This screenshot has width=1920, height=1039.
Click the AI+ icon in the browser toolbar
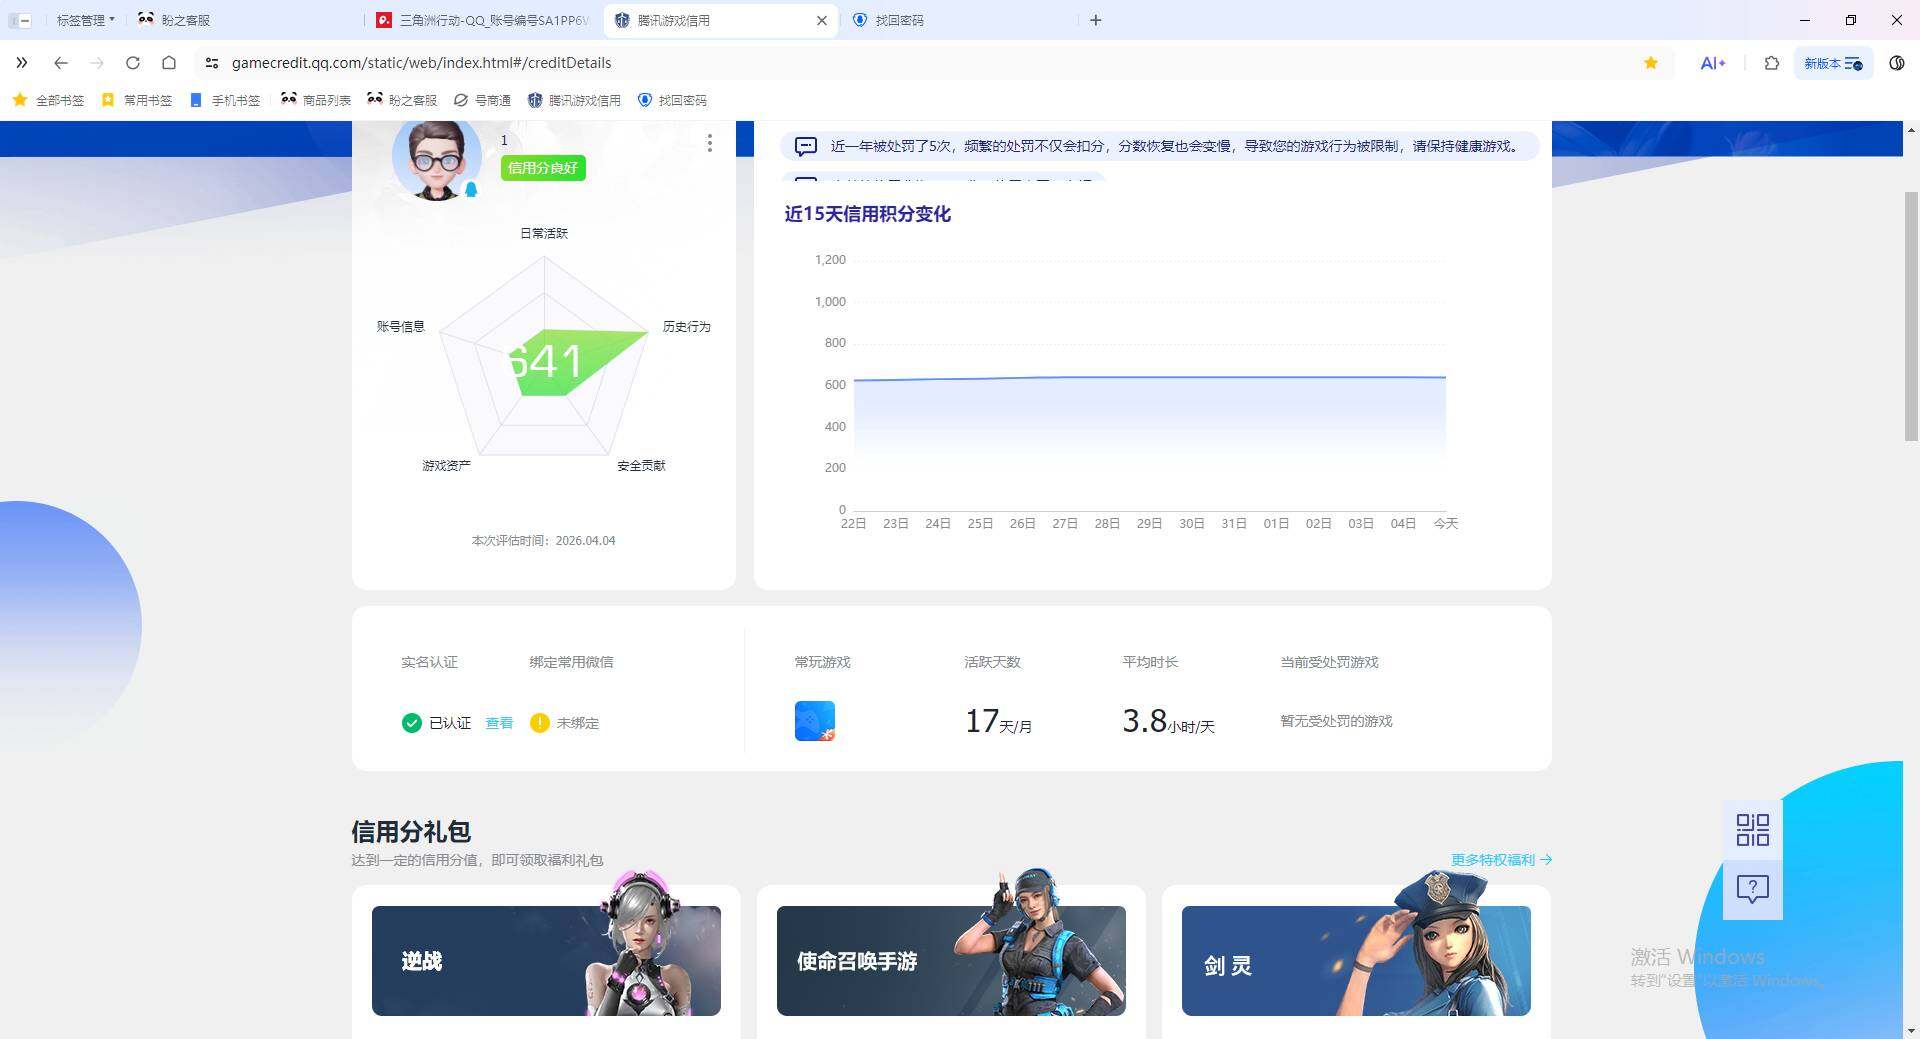[x=1712, y=62]
